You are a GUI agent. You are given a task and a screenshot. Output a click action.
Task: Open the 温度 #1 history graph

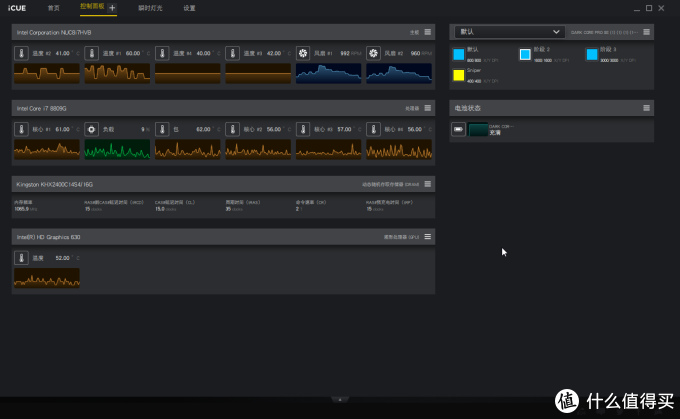pyautogui.click(x=117, y=73)
